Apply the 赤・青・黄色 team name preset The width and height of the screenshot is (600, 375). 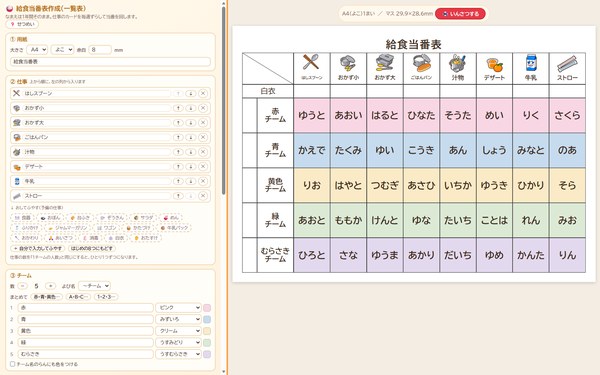click(47, 297)
